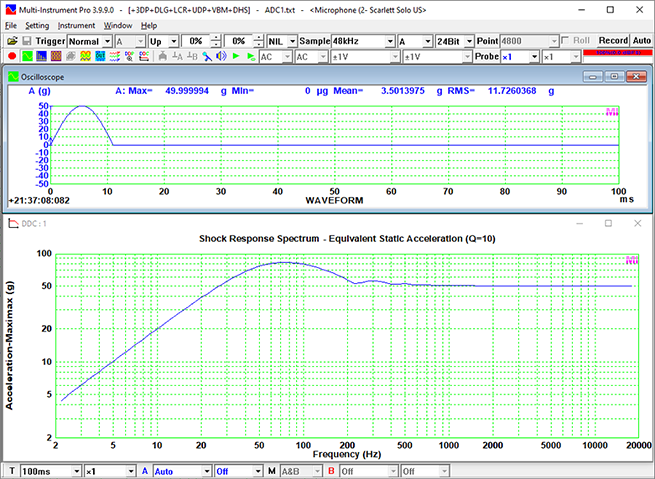This screenshot has width=655, height=479.
Task: Toggle the Roll checkbox
Action: click(567, 41)
